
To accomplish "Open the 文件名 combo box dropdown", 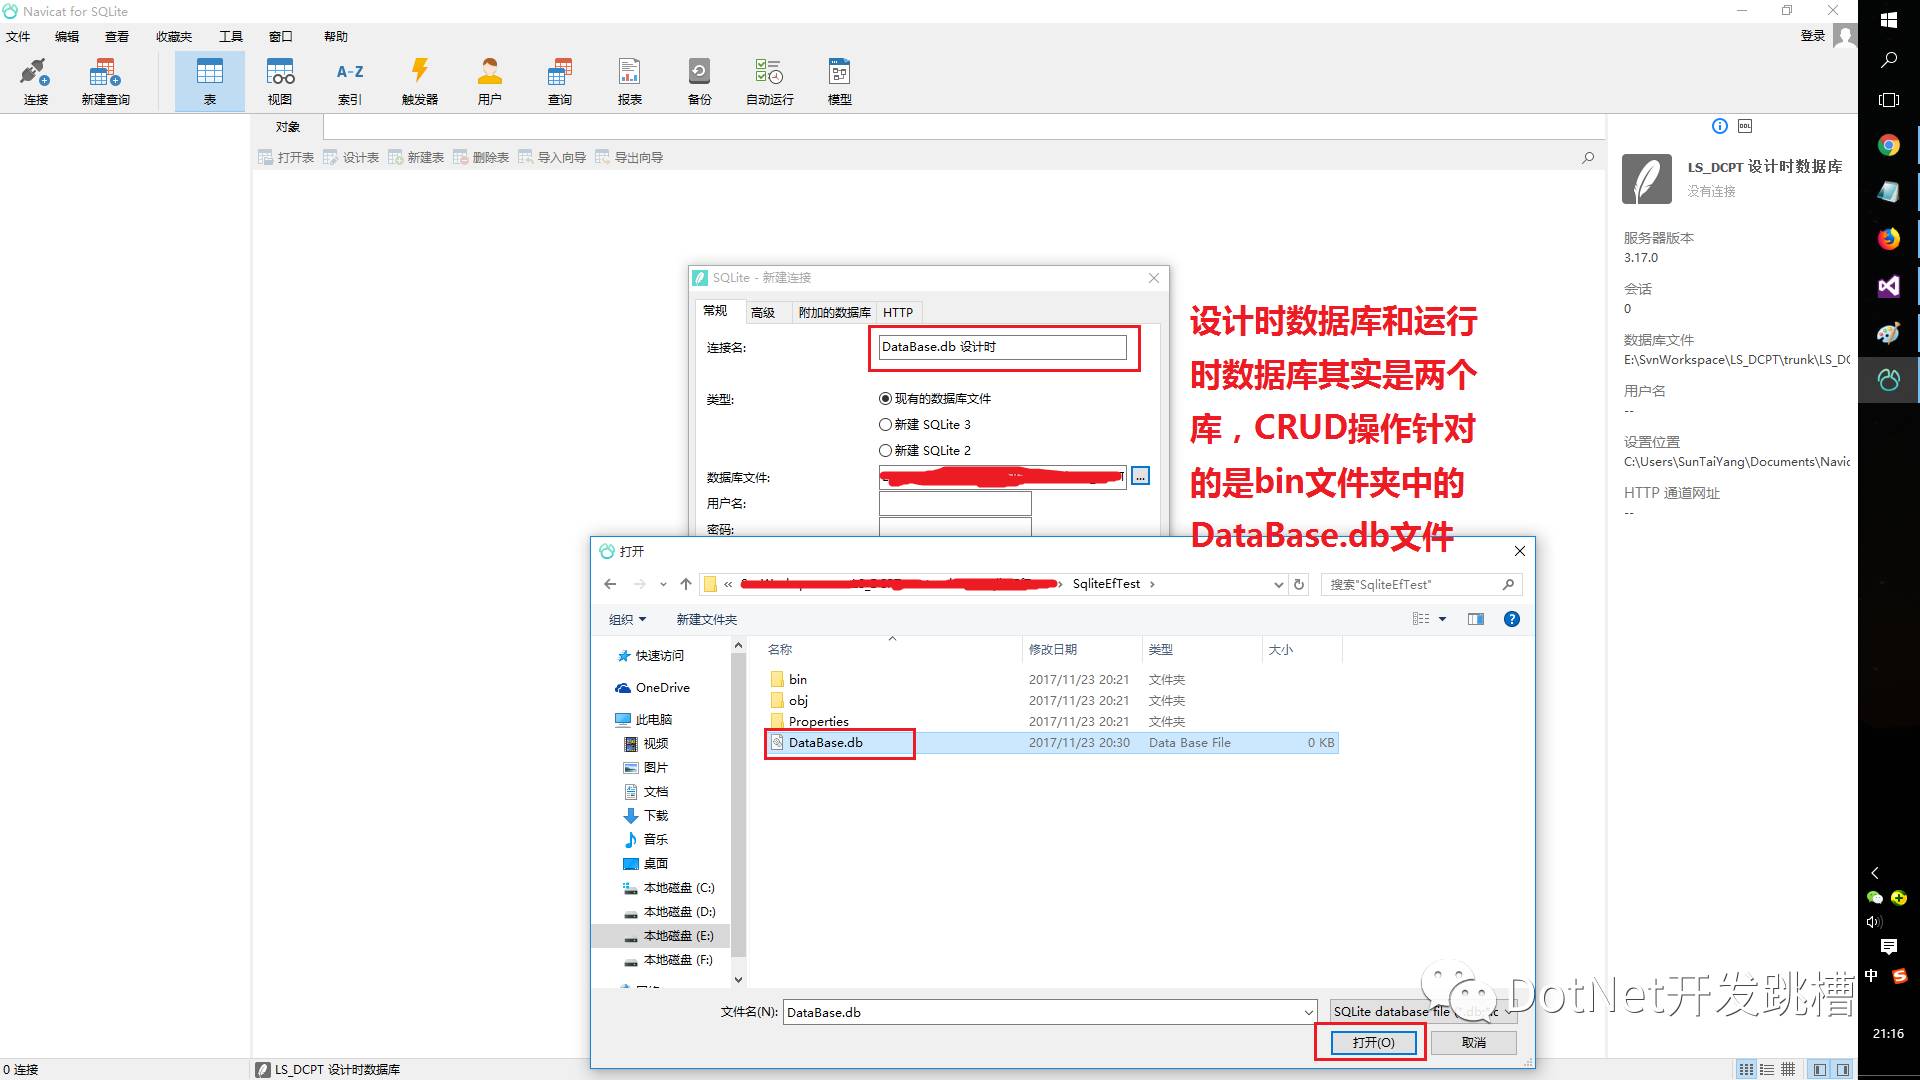I will point(1308,1012).
